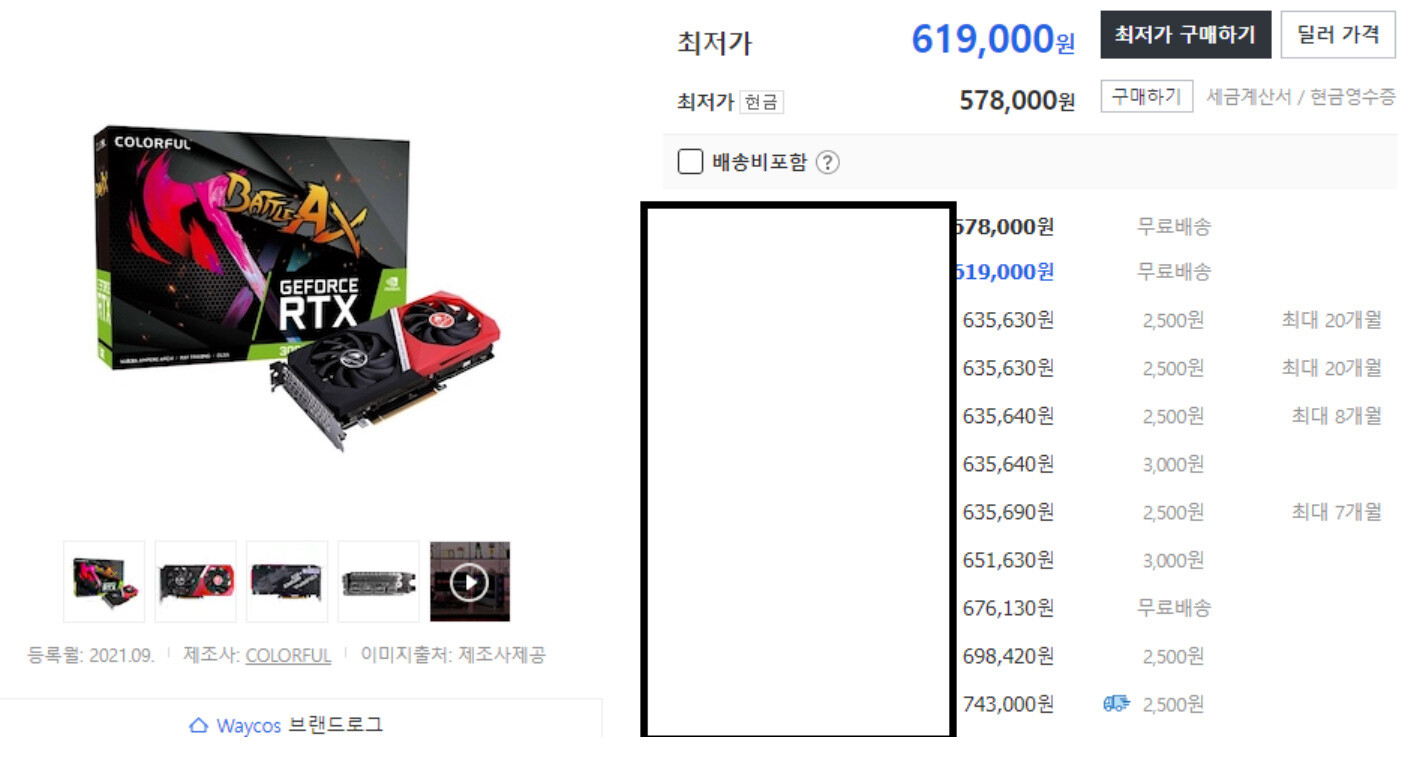Click the delivery truck icon beside 743,000원
The height and width of the screenshot is (763, 1411).
(1116, 704)
